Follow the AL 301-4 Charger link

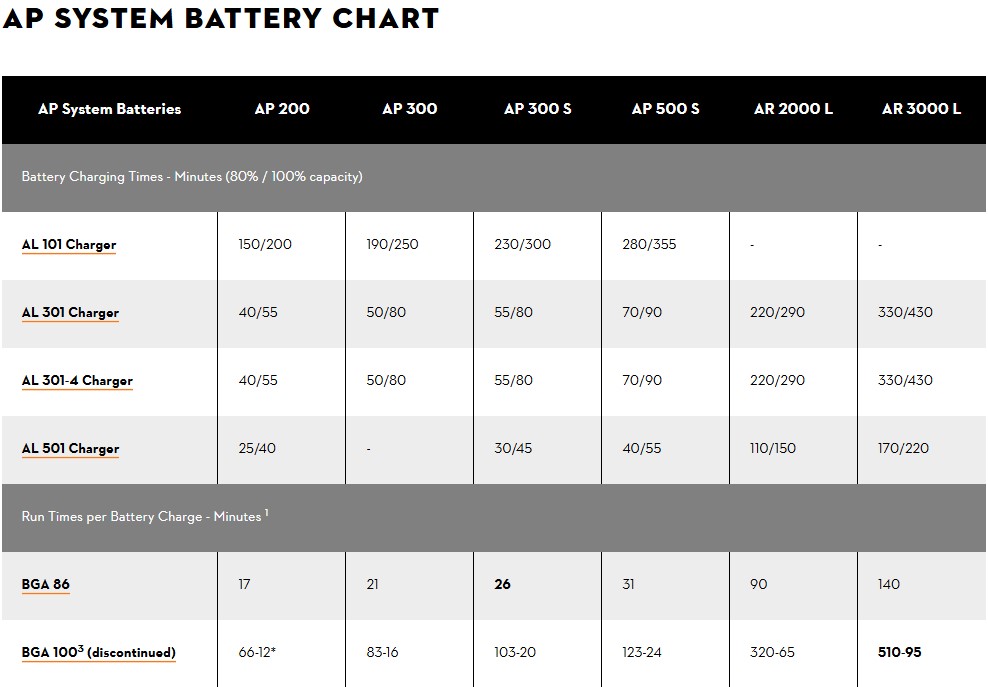pos(77,381)
